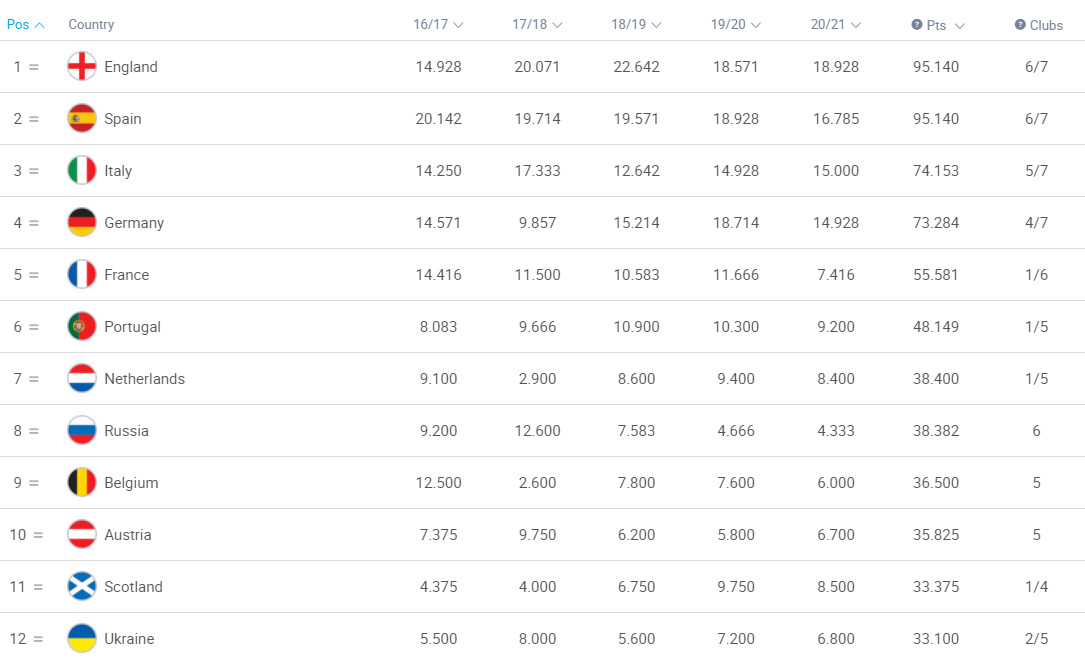Sort by the 18/19 season column
This screenshot has height=660, width=1085.
[636, 24]
